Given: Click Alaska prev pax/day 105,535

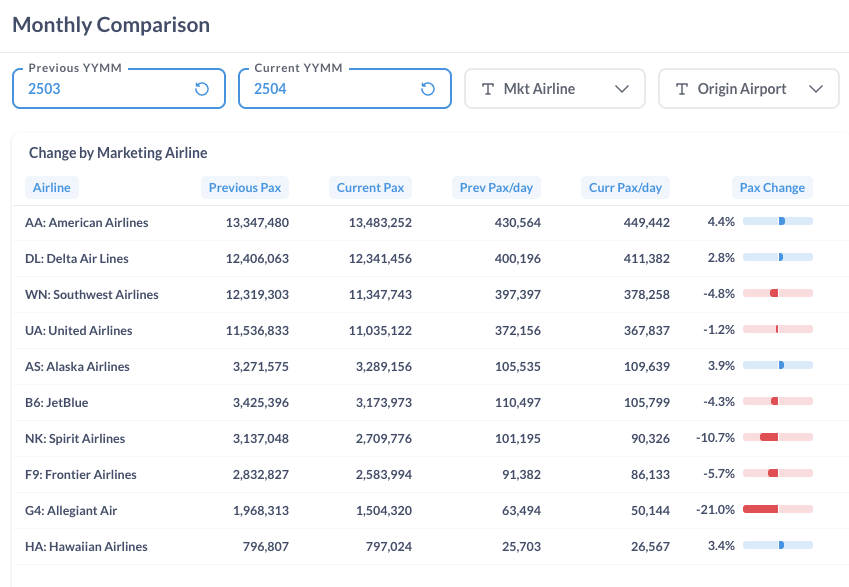Looking at the screenshot, I should pyautogui.click(x=518, y=367).
